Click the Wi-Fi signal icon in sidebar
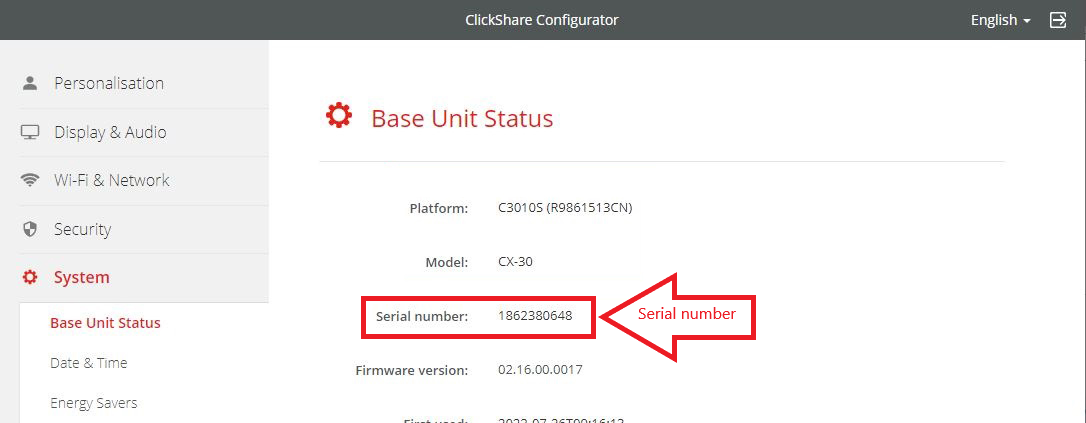 pyautogui.click(x=30, y=181)
